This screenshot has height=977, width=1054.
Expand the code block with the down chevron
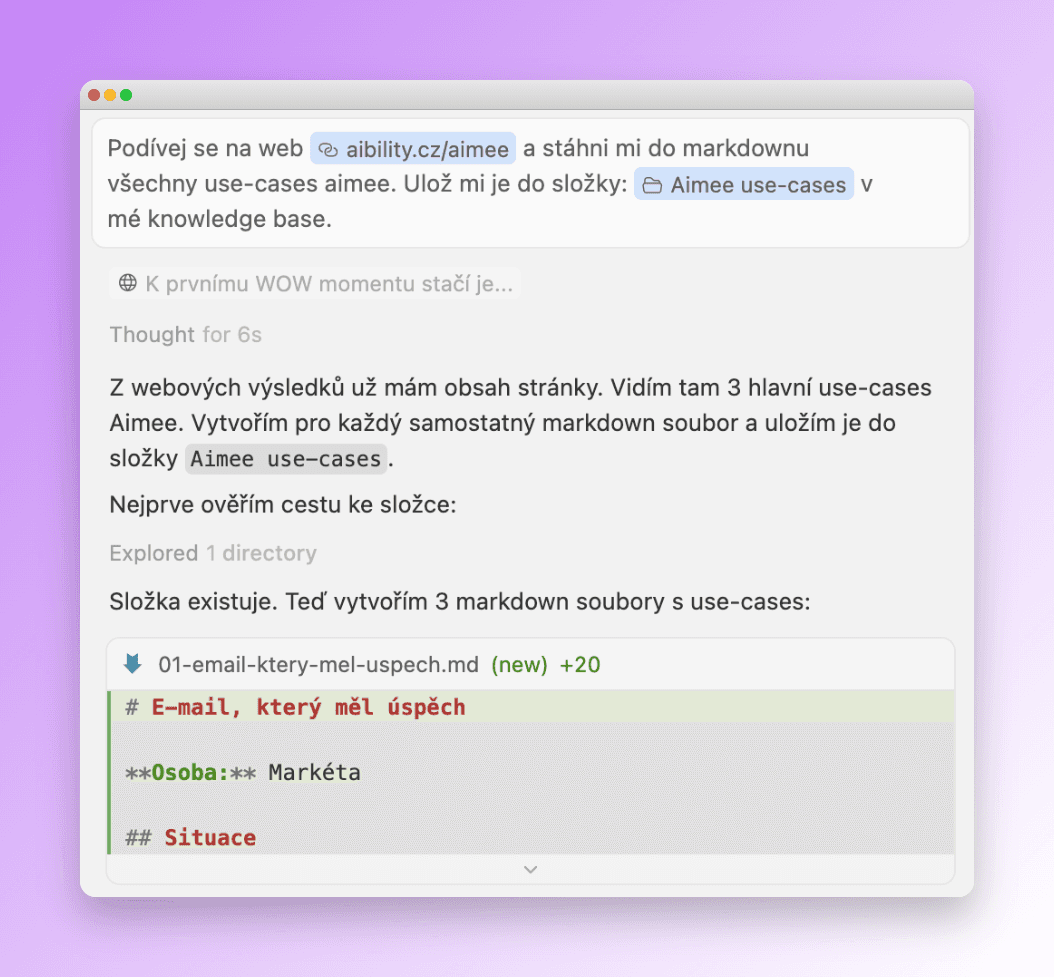pyautogui.click(x=529, y=869)
